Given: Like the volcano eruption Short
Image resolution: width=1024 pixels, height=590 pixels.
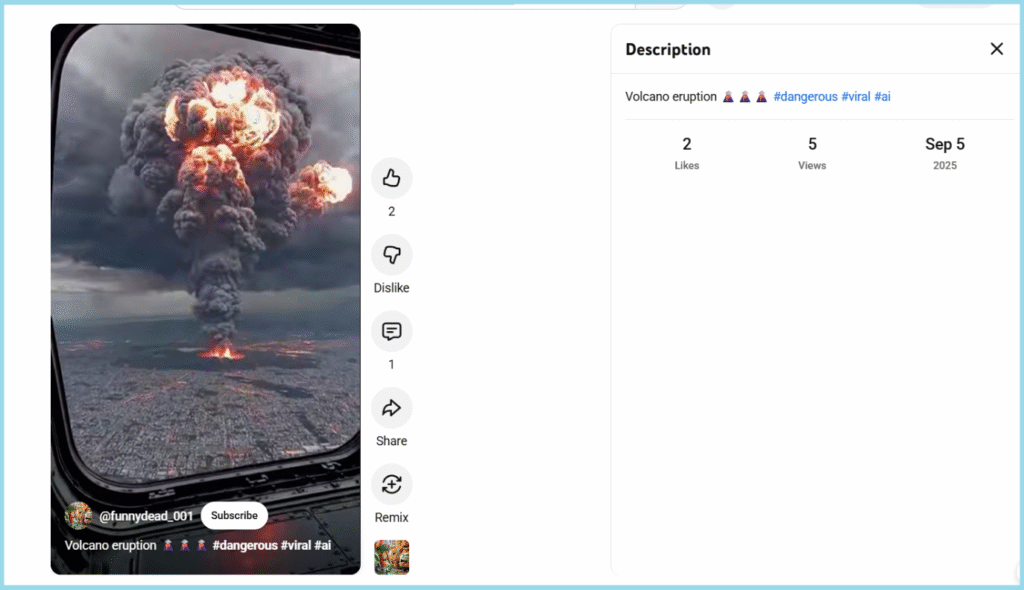Looking at the screenshot, I should tap(391, 179).
